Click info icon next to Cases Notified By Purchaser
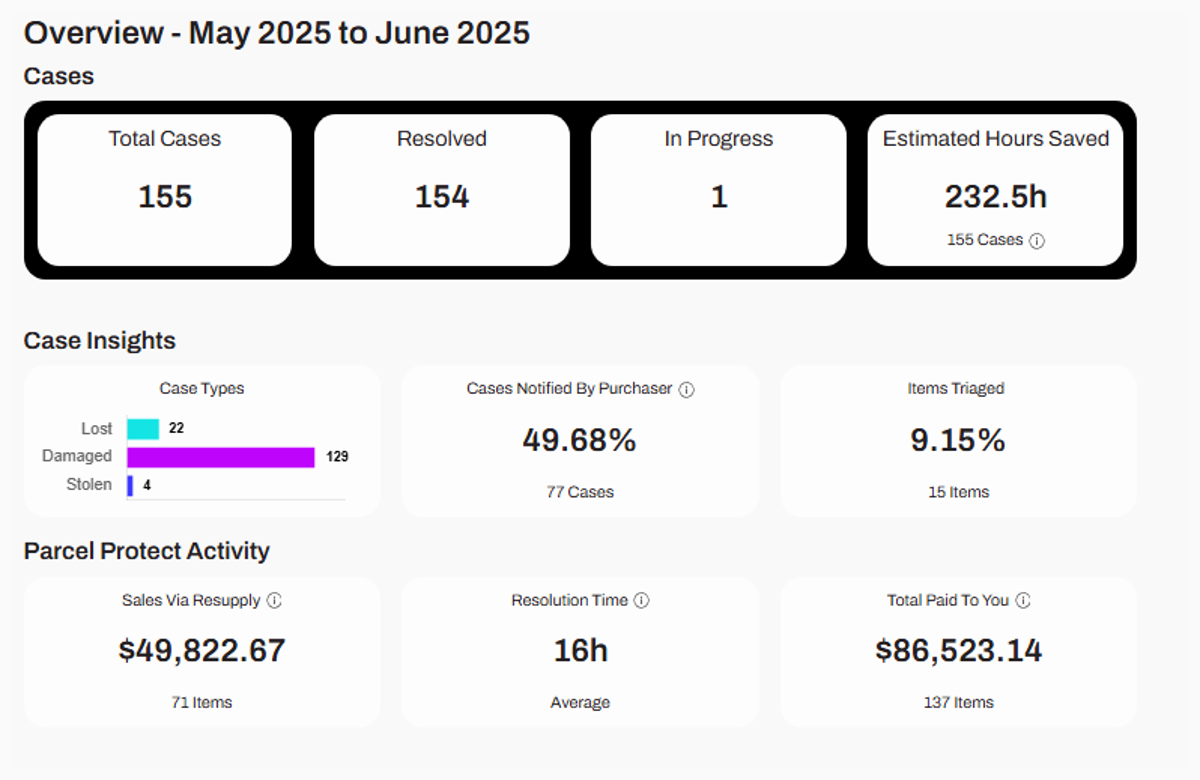This screenshot has height=780, width=1200. point(687,390)
